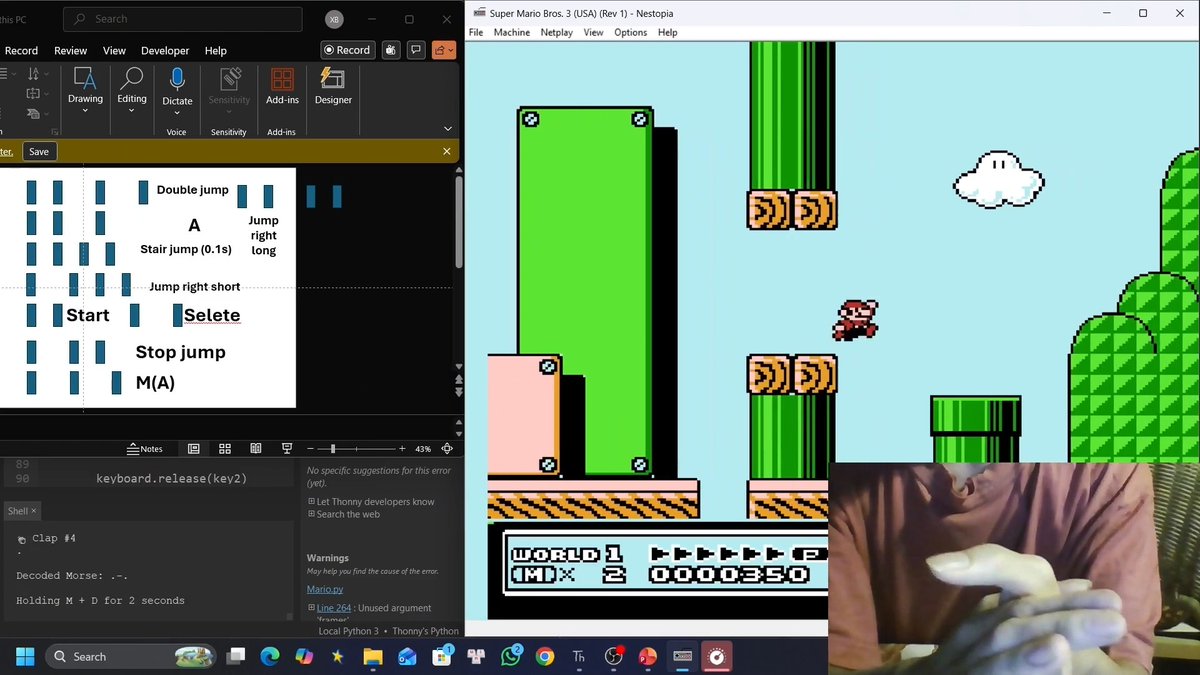Screen dimensions: 1200x675
Task: Open File Explorer from taskbar
Action: 373,656
